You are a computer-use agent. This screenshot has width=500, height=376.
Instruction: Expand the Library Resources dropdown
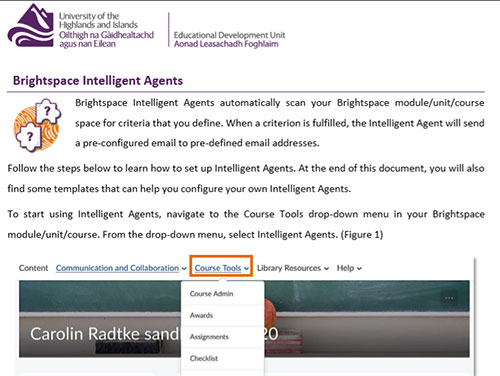[x=293, y=268]
